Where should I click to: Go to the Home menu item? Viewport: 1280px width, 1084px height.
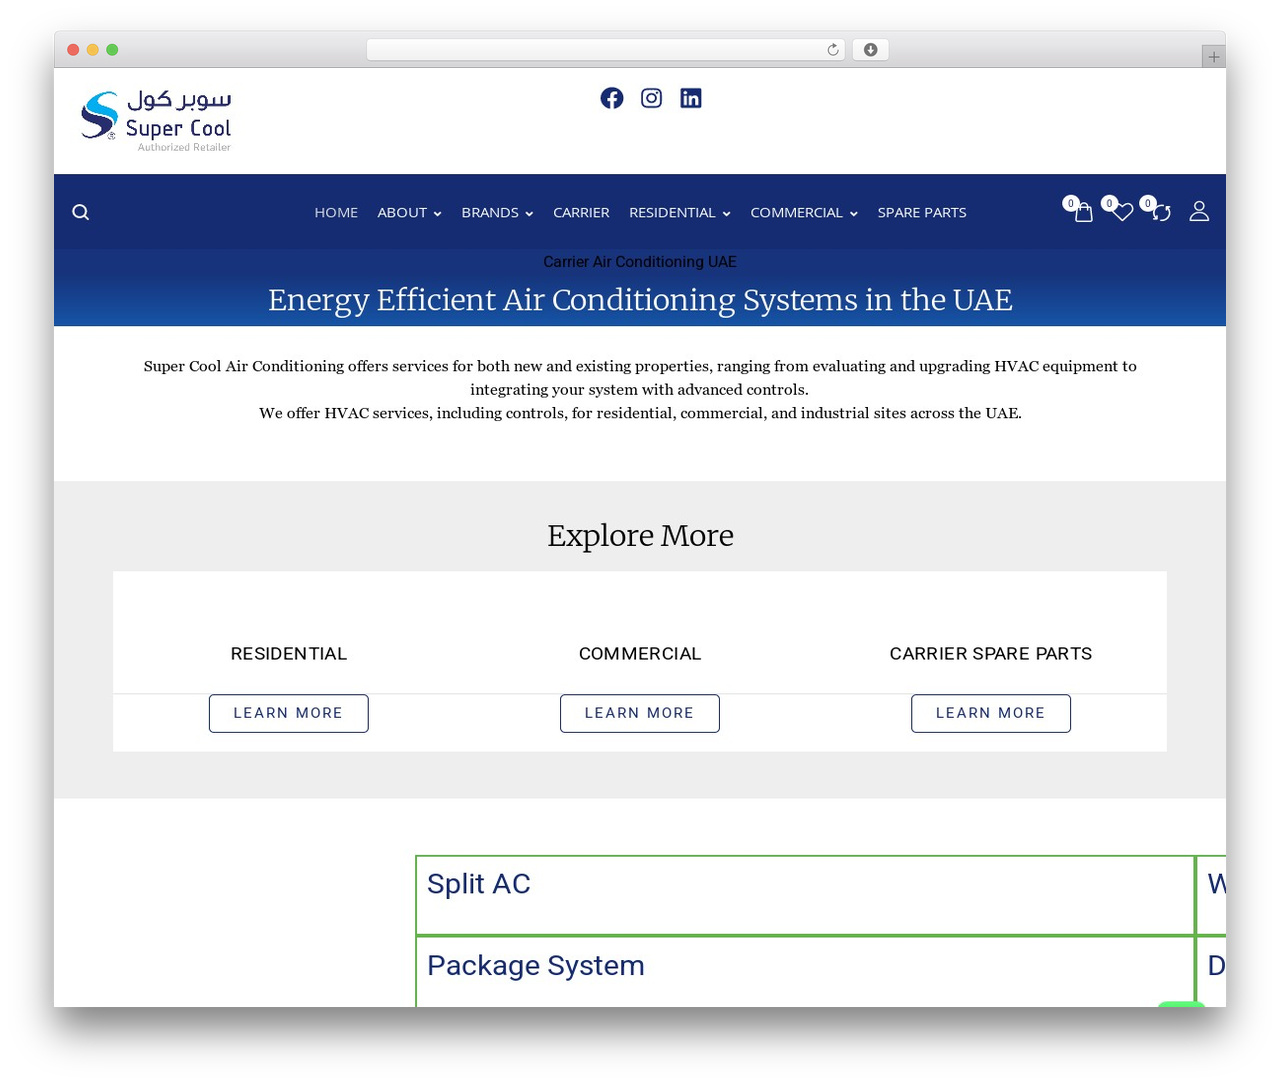pos(336,212)
